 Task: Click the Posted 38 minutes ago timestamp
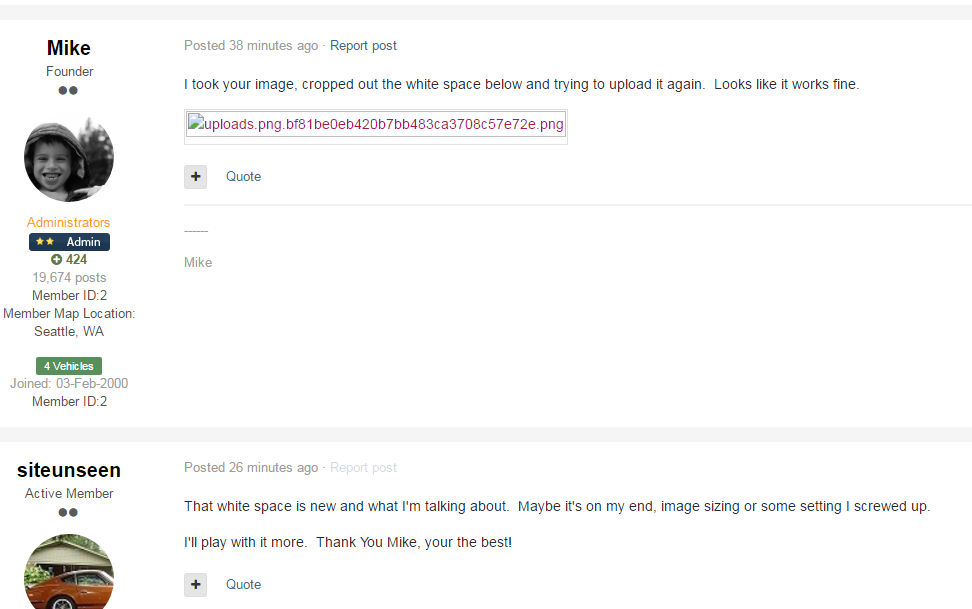point(251,46)
